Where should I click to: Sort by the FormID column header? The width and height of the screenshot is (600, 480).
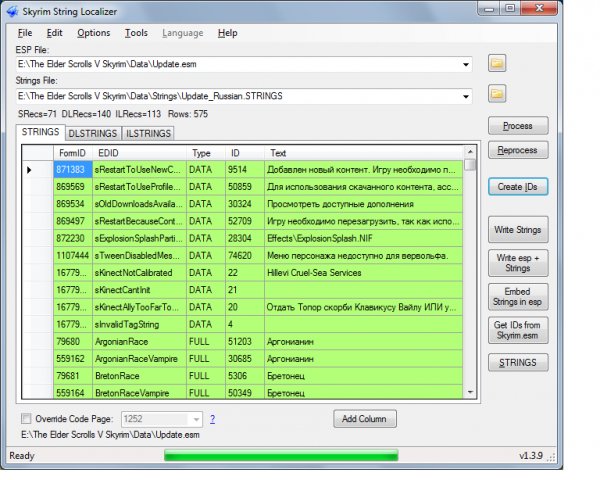click(x=72, y=153)
